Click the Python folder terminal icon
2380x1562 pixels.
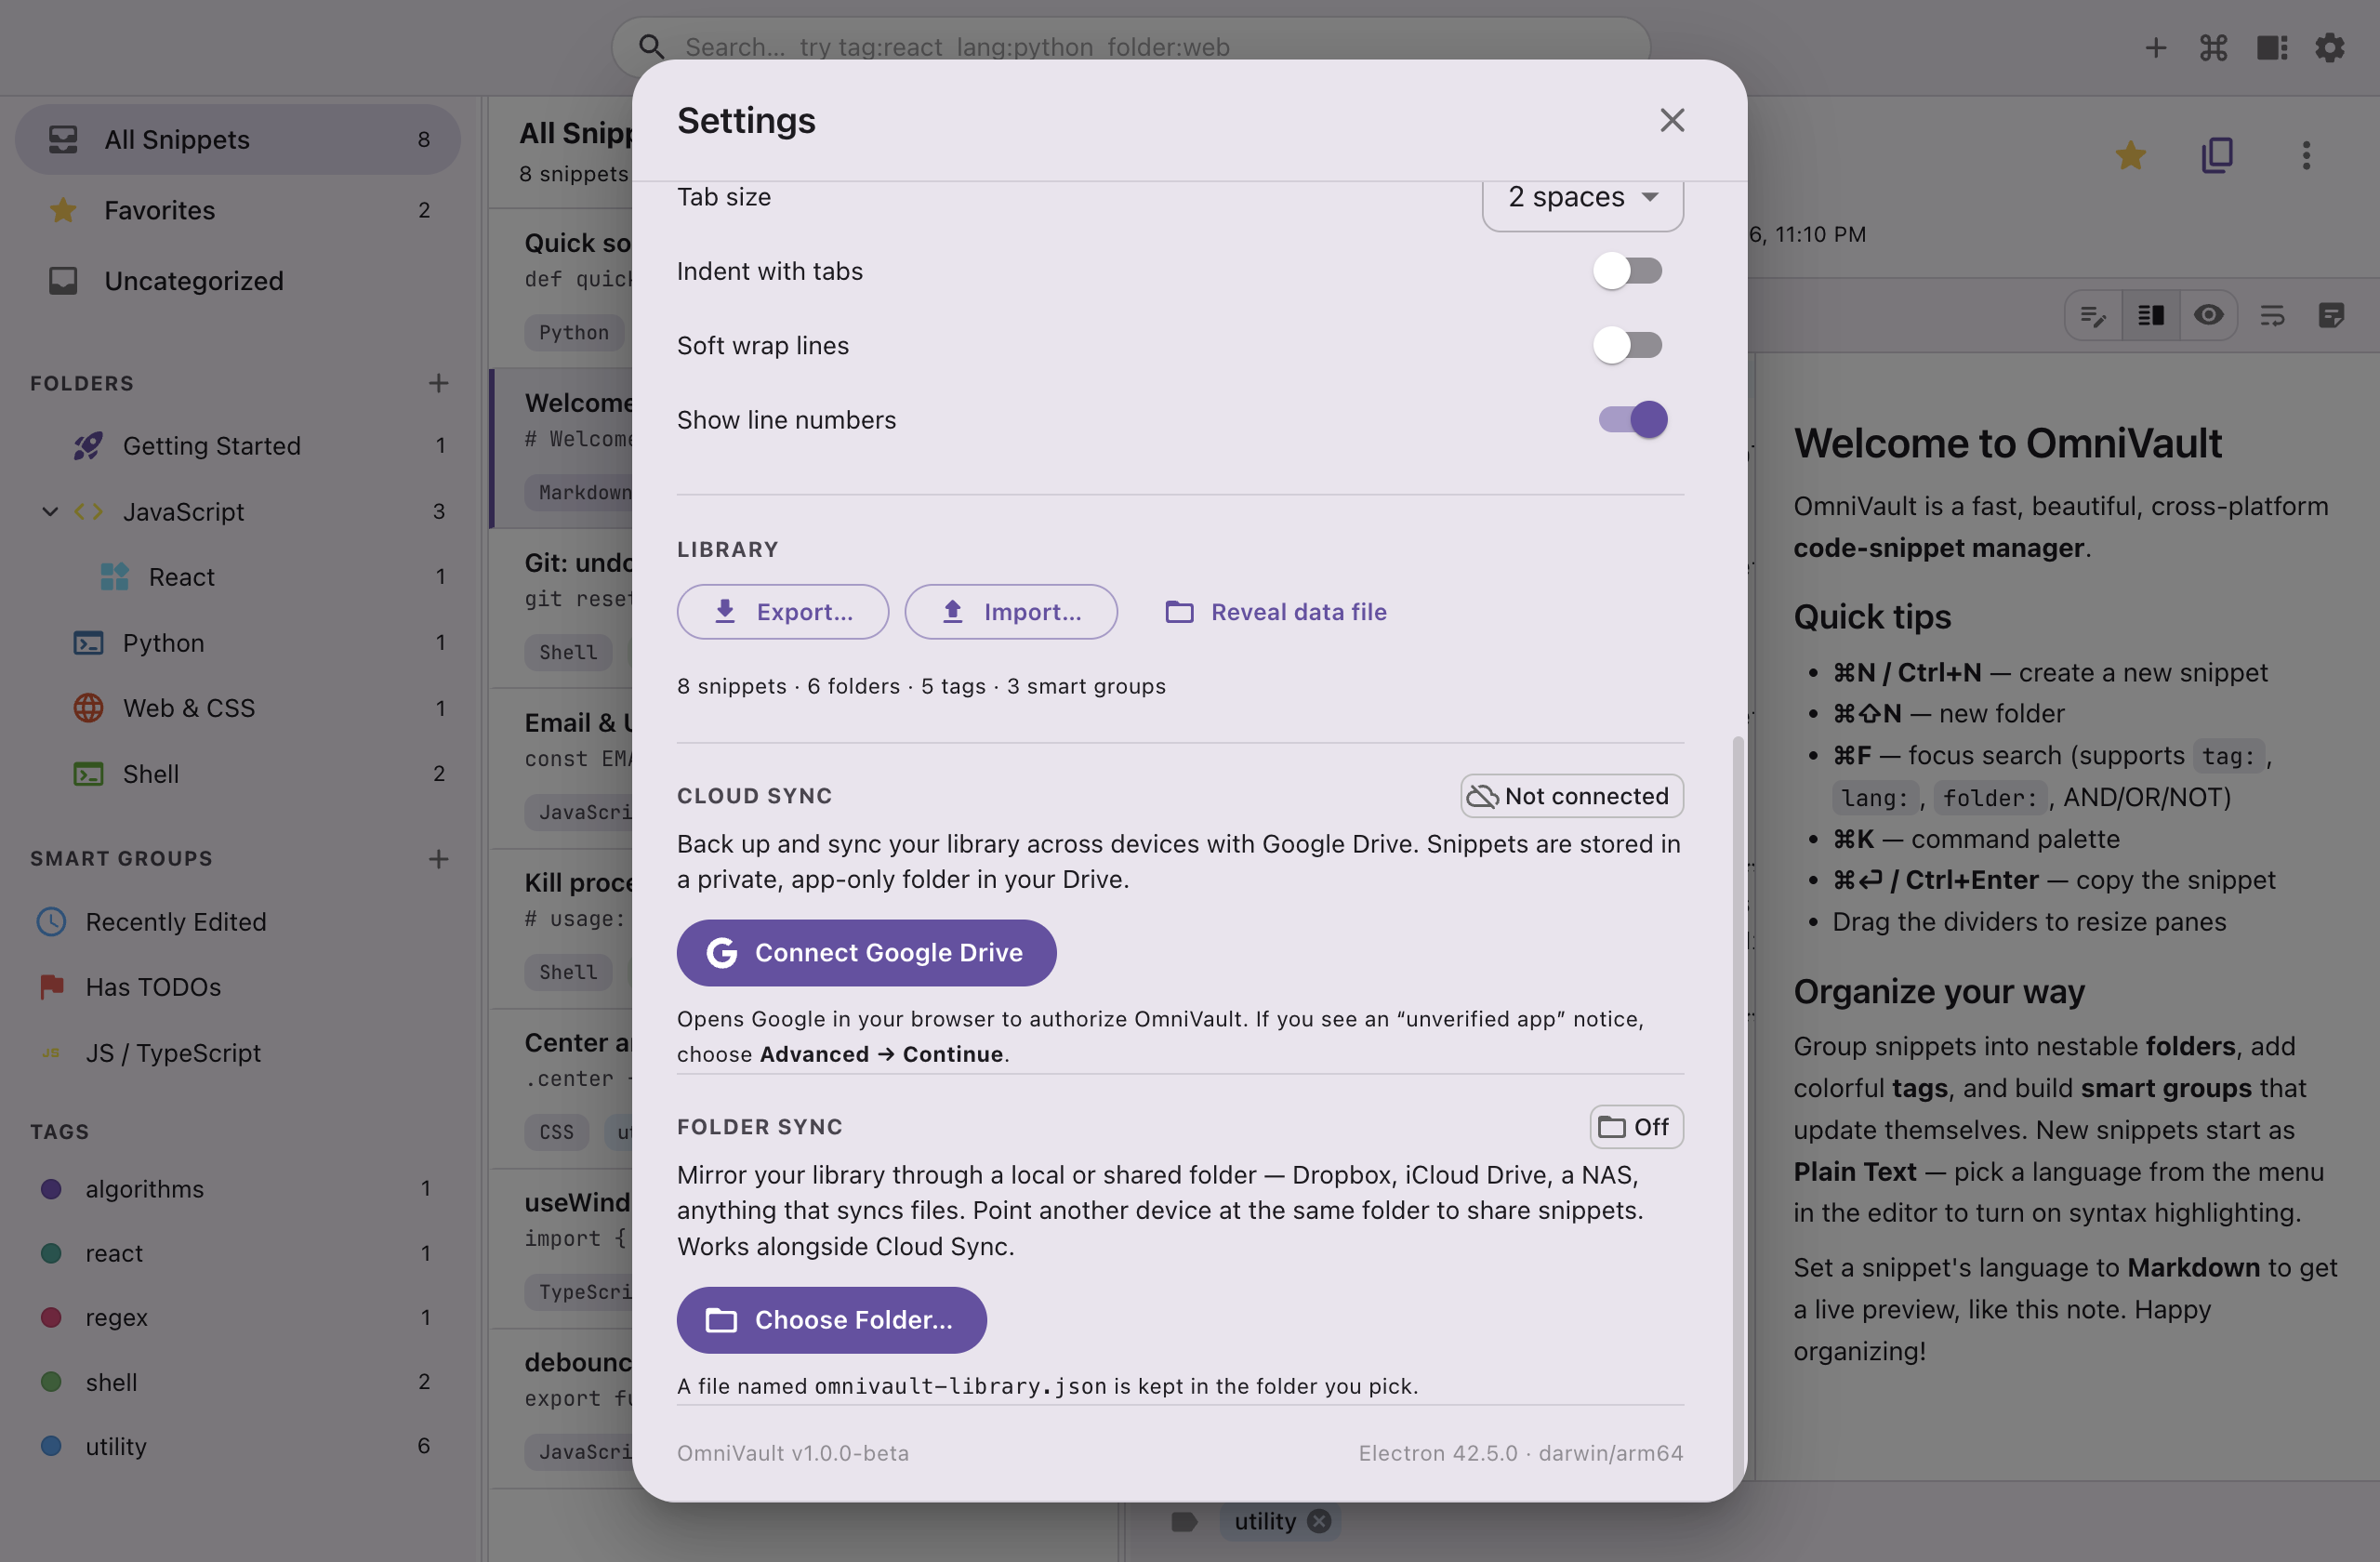click(88, 643)
